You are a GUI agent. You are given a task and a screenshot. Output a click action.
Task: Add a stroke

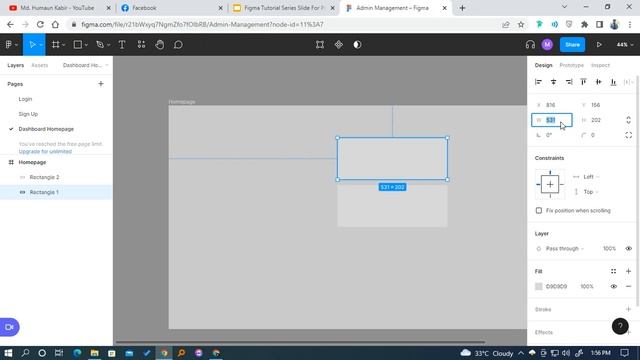coord(629,309)
